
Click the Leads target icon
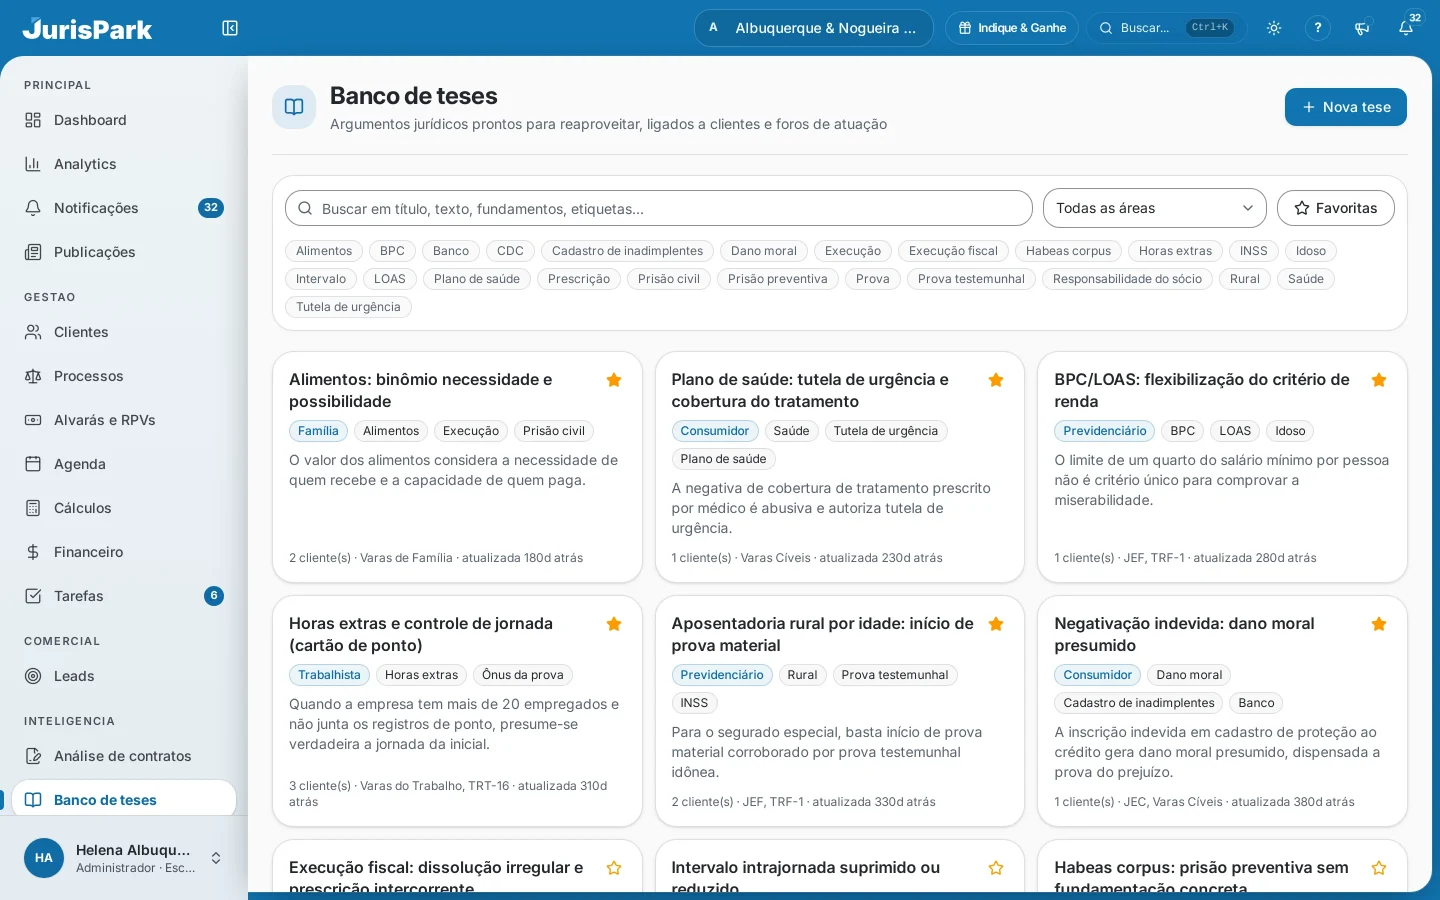point(33,676)
